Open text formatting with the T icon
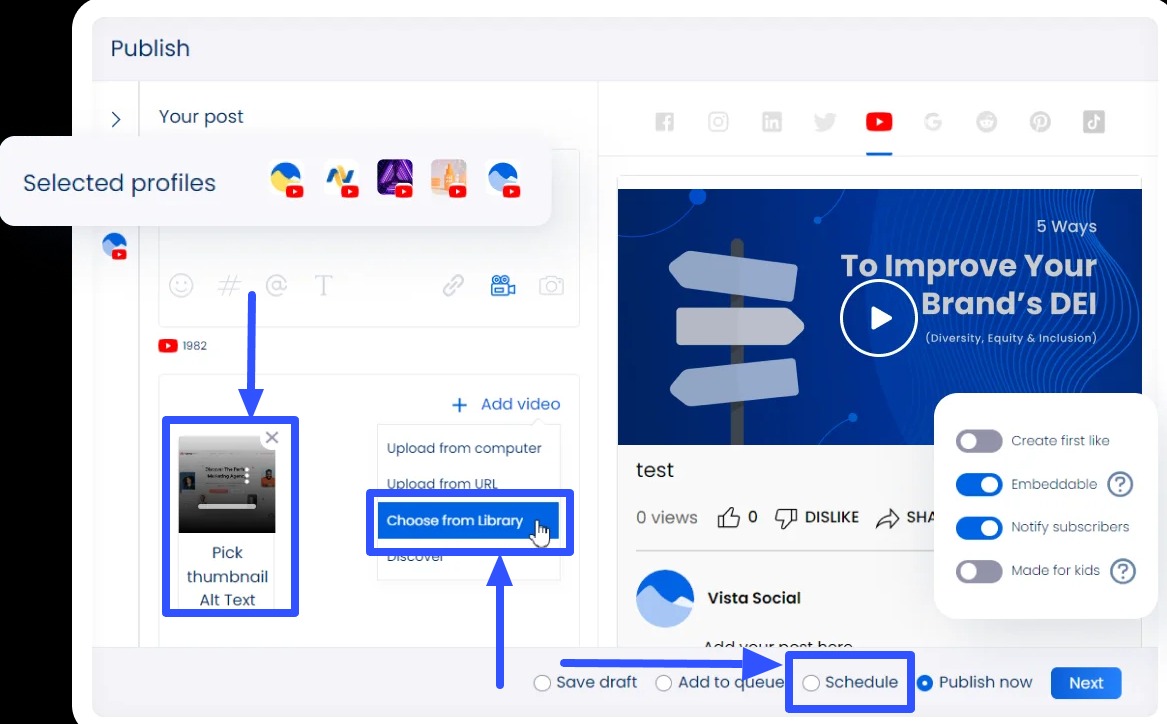 click(x=324, y=285)
